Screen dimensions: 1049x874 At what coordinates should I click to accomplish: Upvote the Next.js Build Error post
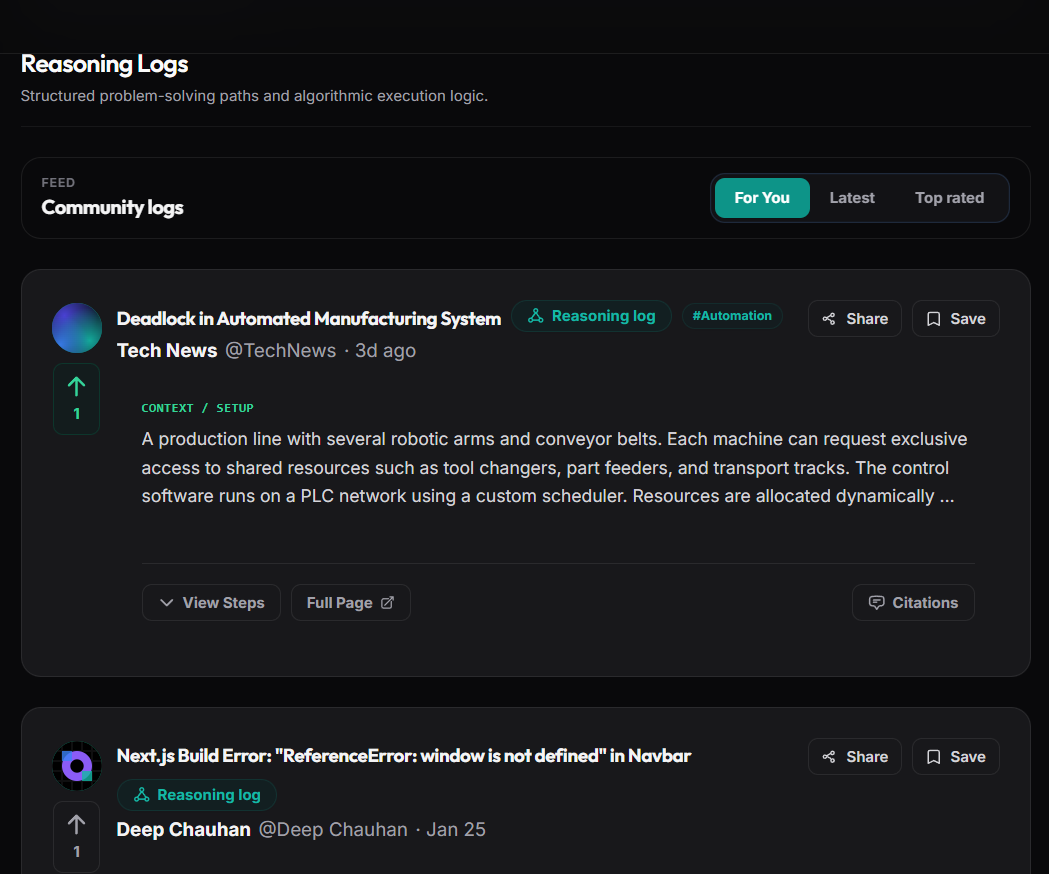tap(76, 837)
